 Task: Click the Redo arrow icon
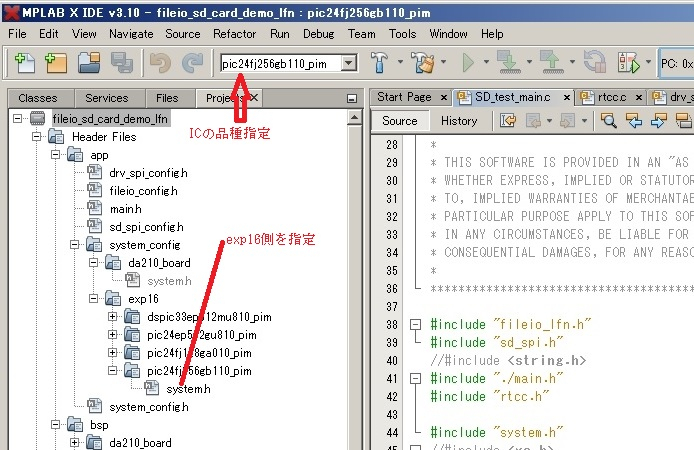[193, 63]
